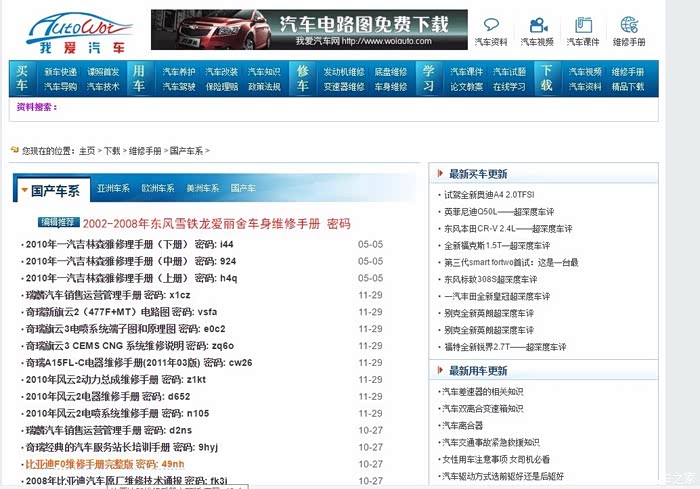Click the 汽车资料 chat bubble icon
700x489 pixels.
pos(490,26)
